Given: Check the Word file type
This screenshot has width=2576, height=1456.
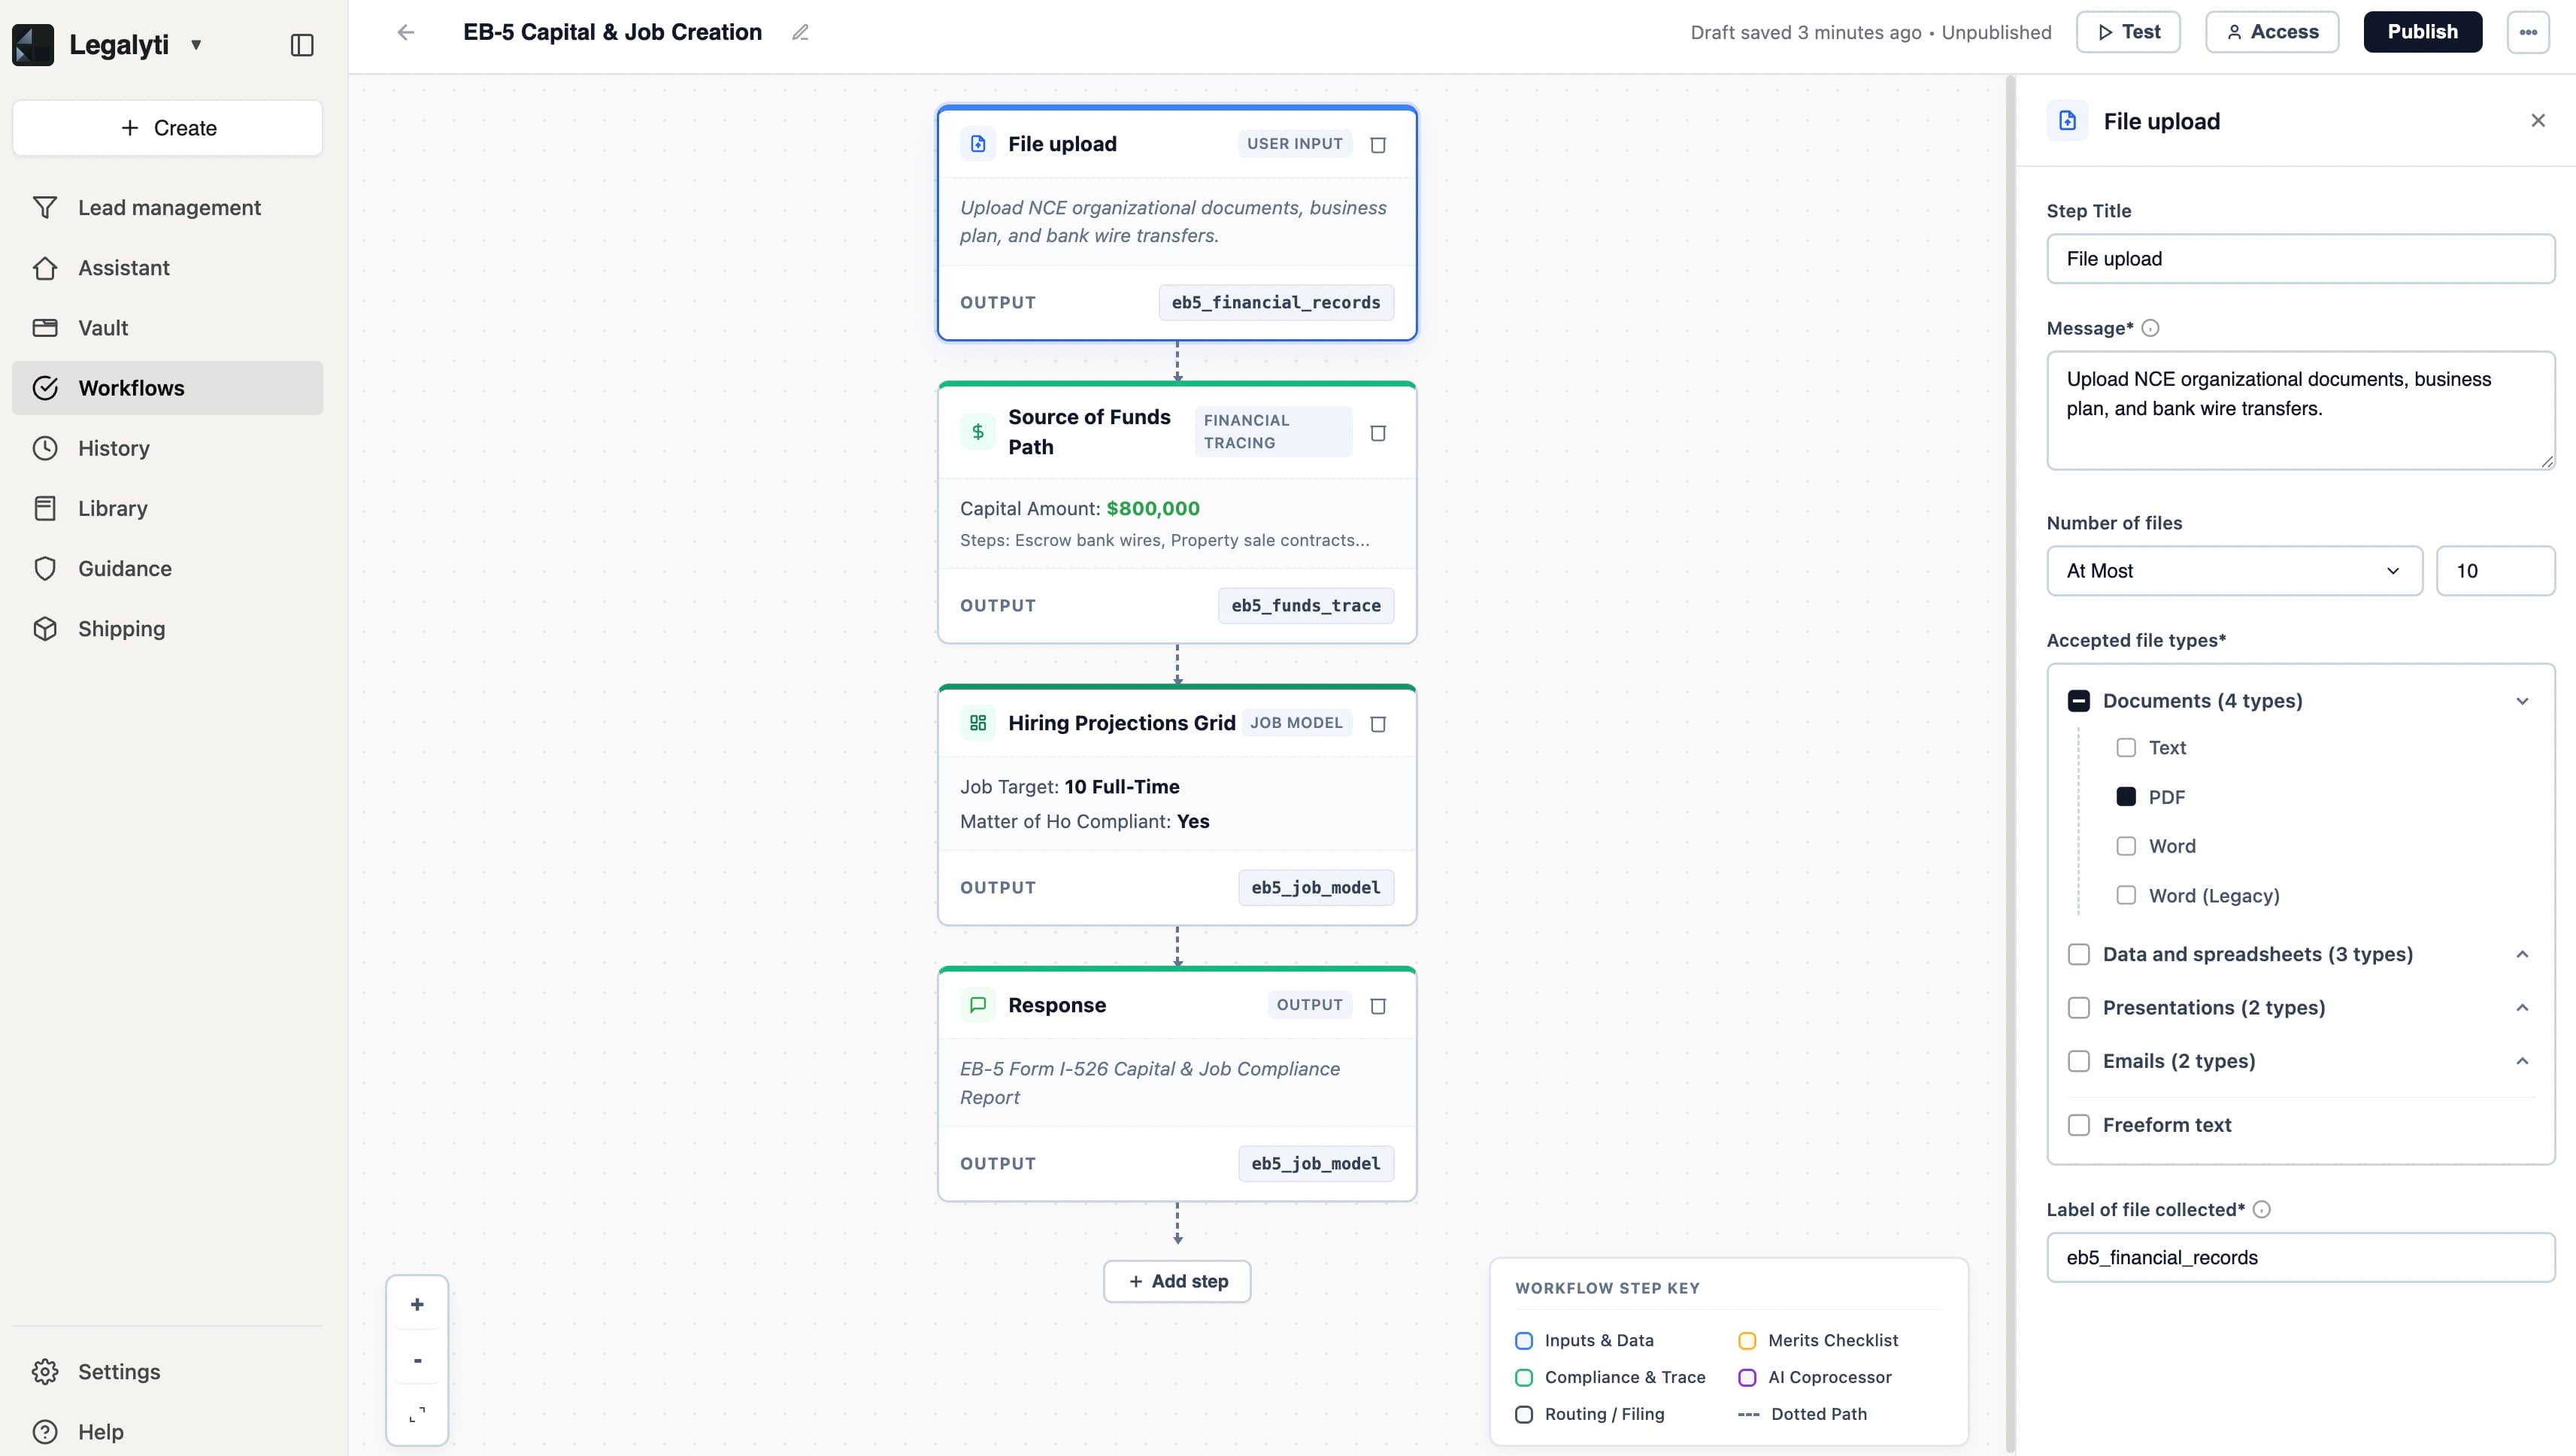Looking at the screenshot, I should click(2126, 846).
